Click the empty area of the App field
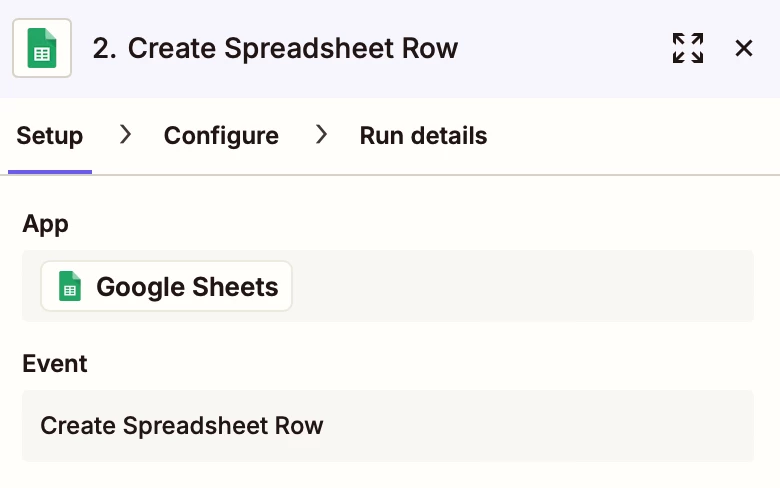Viewport: 780px width, 488px height. [522, 286]
